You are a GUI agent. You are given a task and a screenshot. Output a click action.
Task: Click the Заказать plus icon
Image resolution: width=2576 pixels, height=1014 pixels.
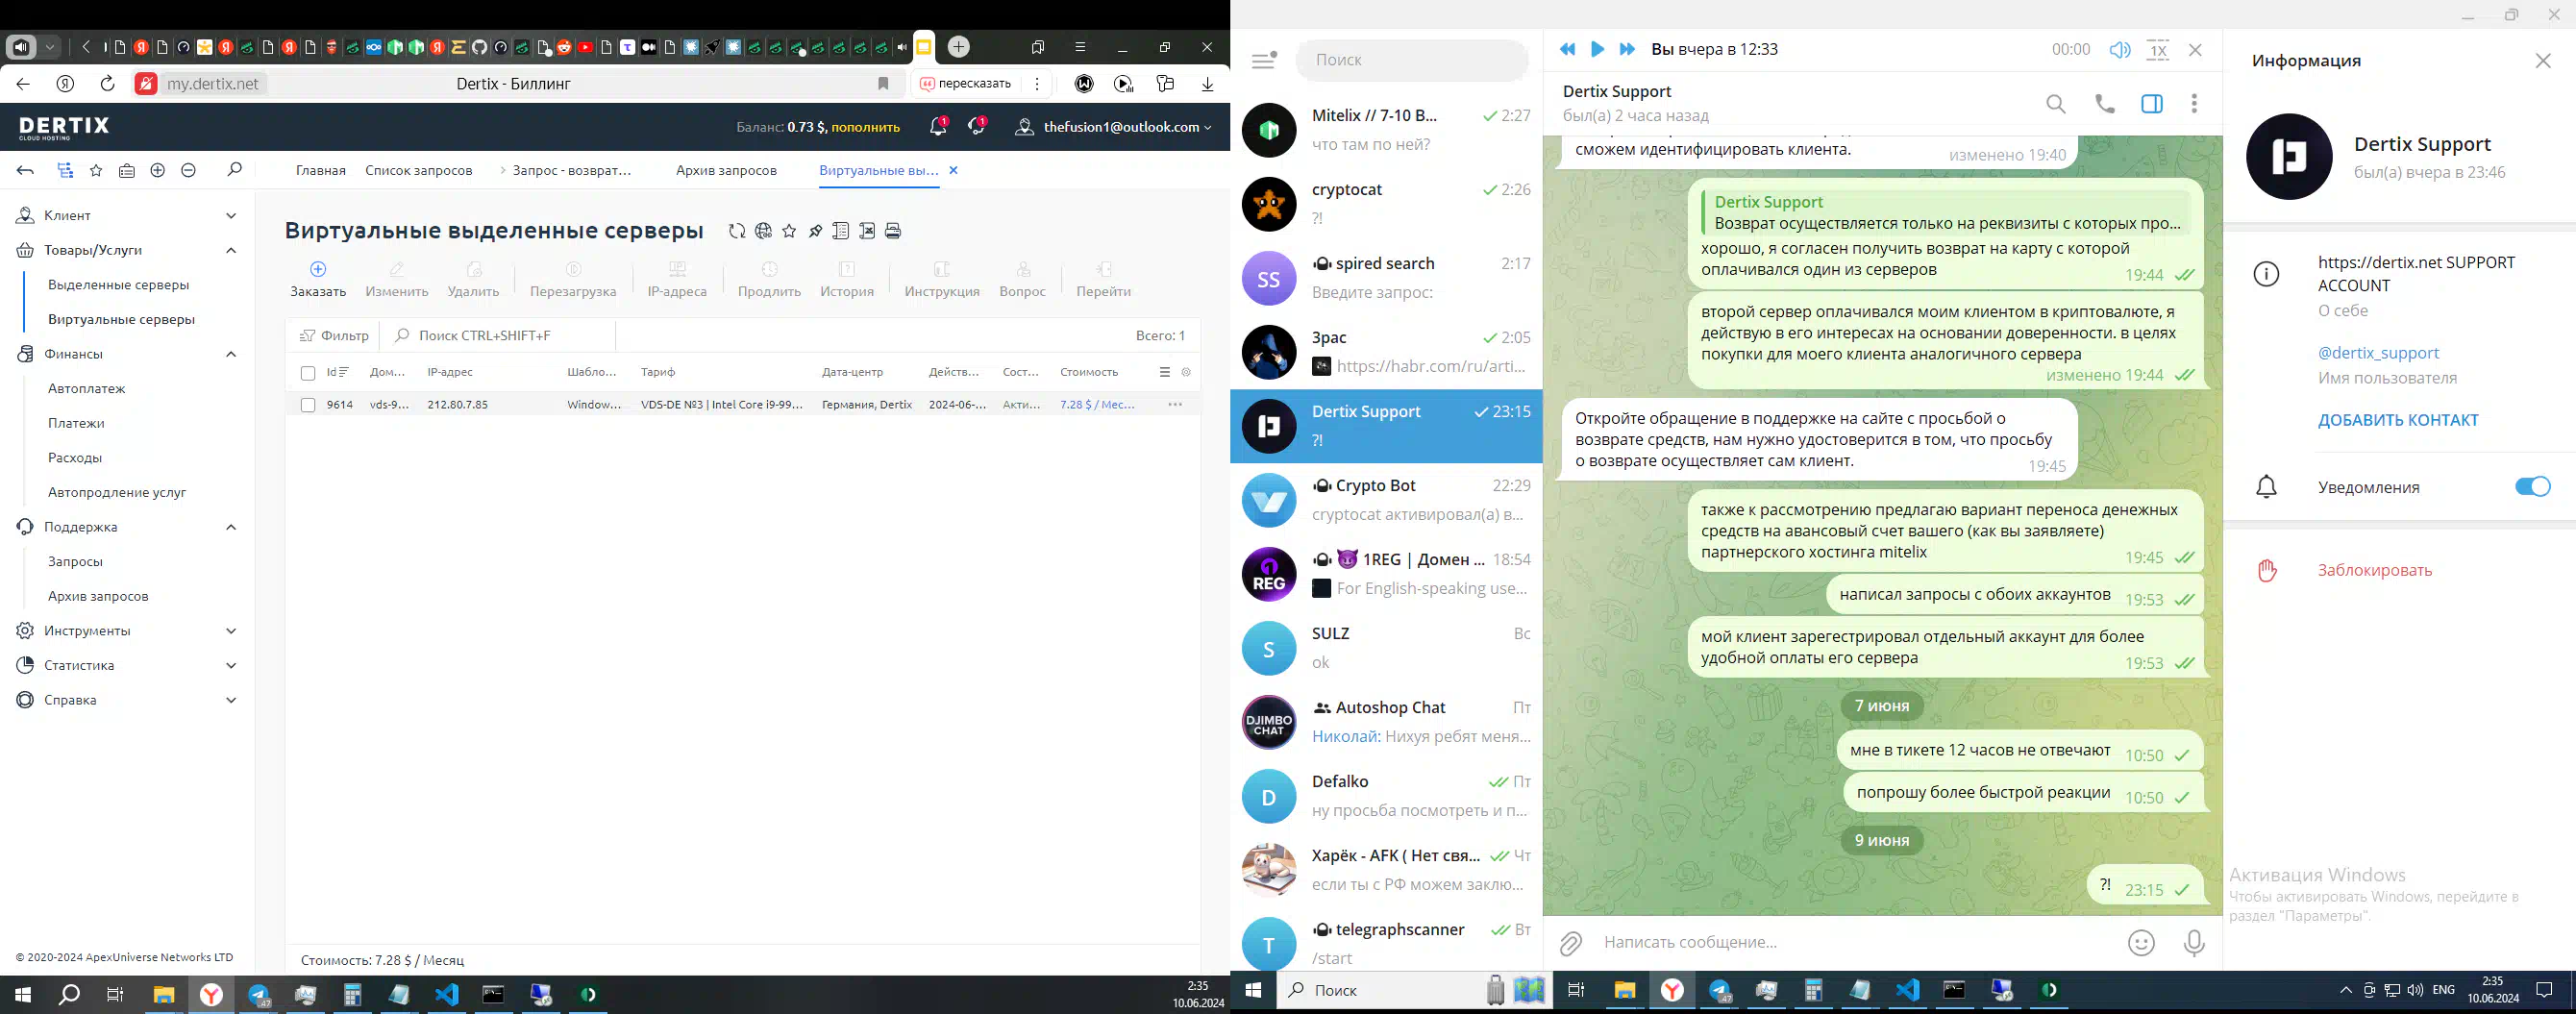coord(318,269)
